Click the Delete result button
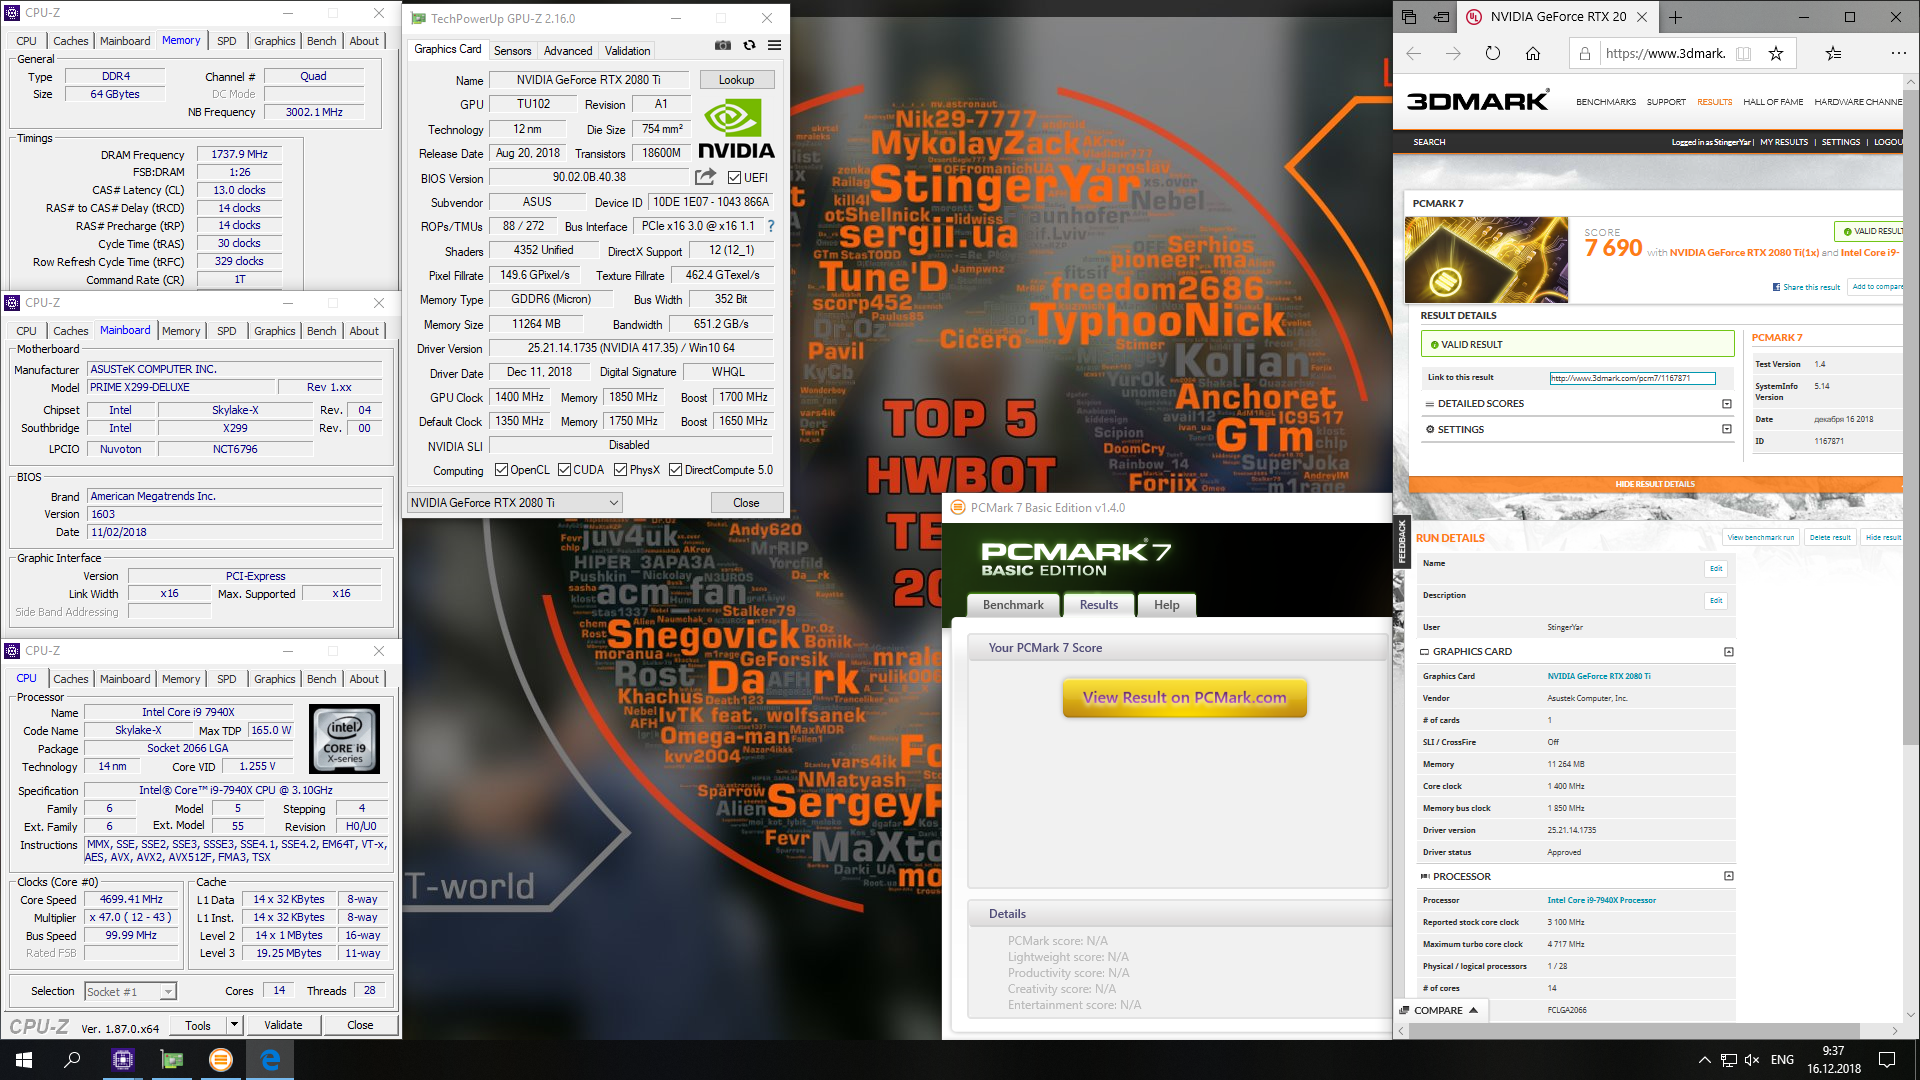The width and height of the screenshot is (1920, 1080). click(1830, 537)
